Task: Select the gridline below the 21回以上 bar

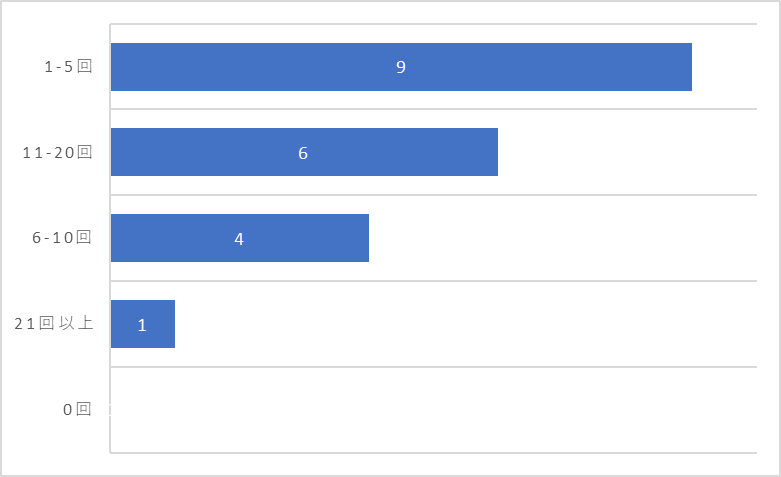Action: [433, 367]
